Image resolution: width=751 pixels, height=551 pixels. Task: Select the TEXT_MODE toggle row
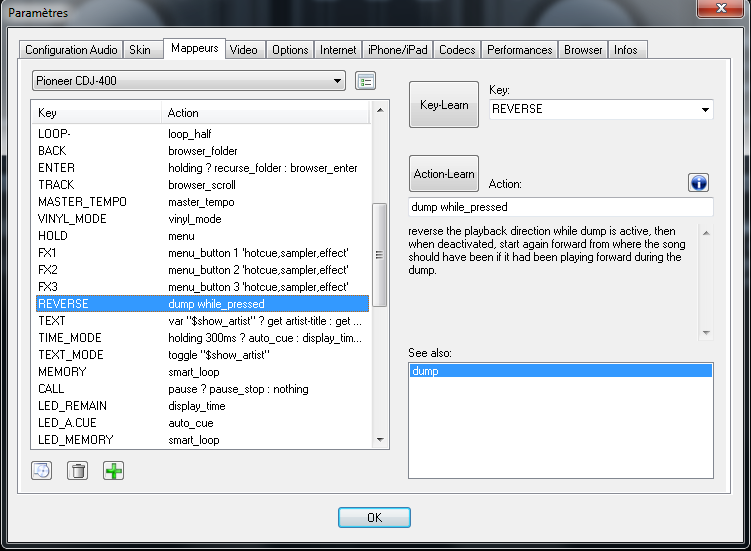[x=202, y=355]
